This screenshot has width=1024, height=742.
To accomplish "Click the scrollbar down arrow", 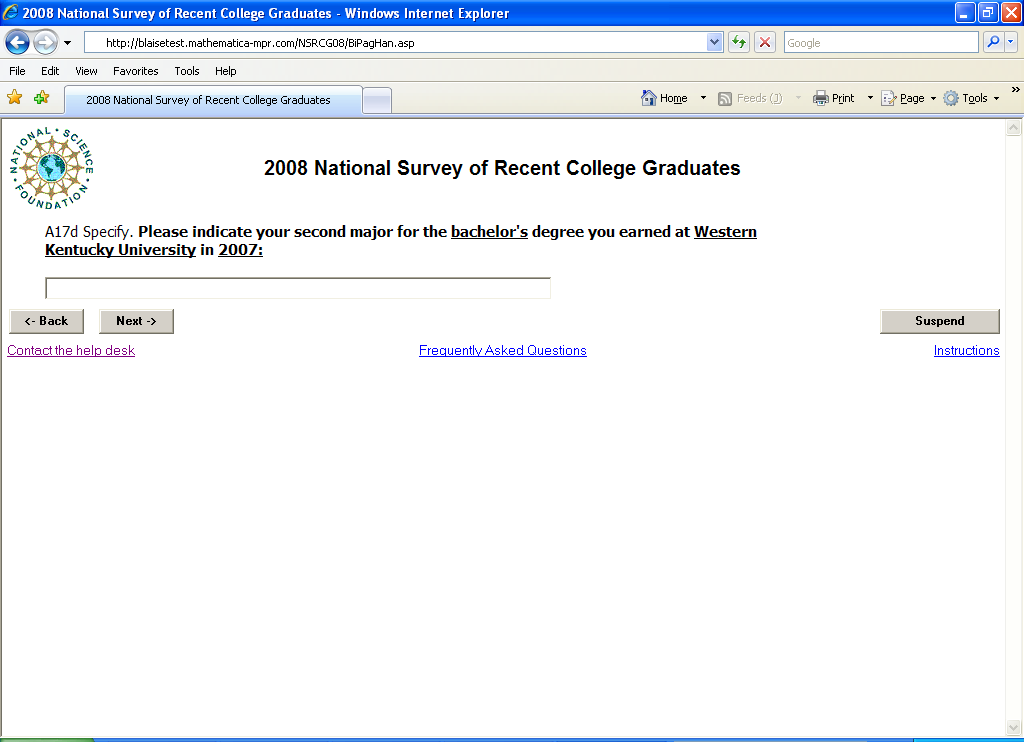I will (x=1014, y=727).
